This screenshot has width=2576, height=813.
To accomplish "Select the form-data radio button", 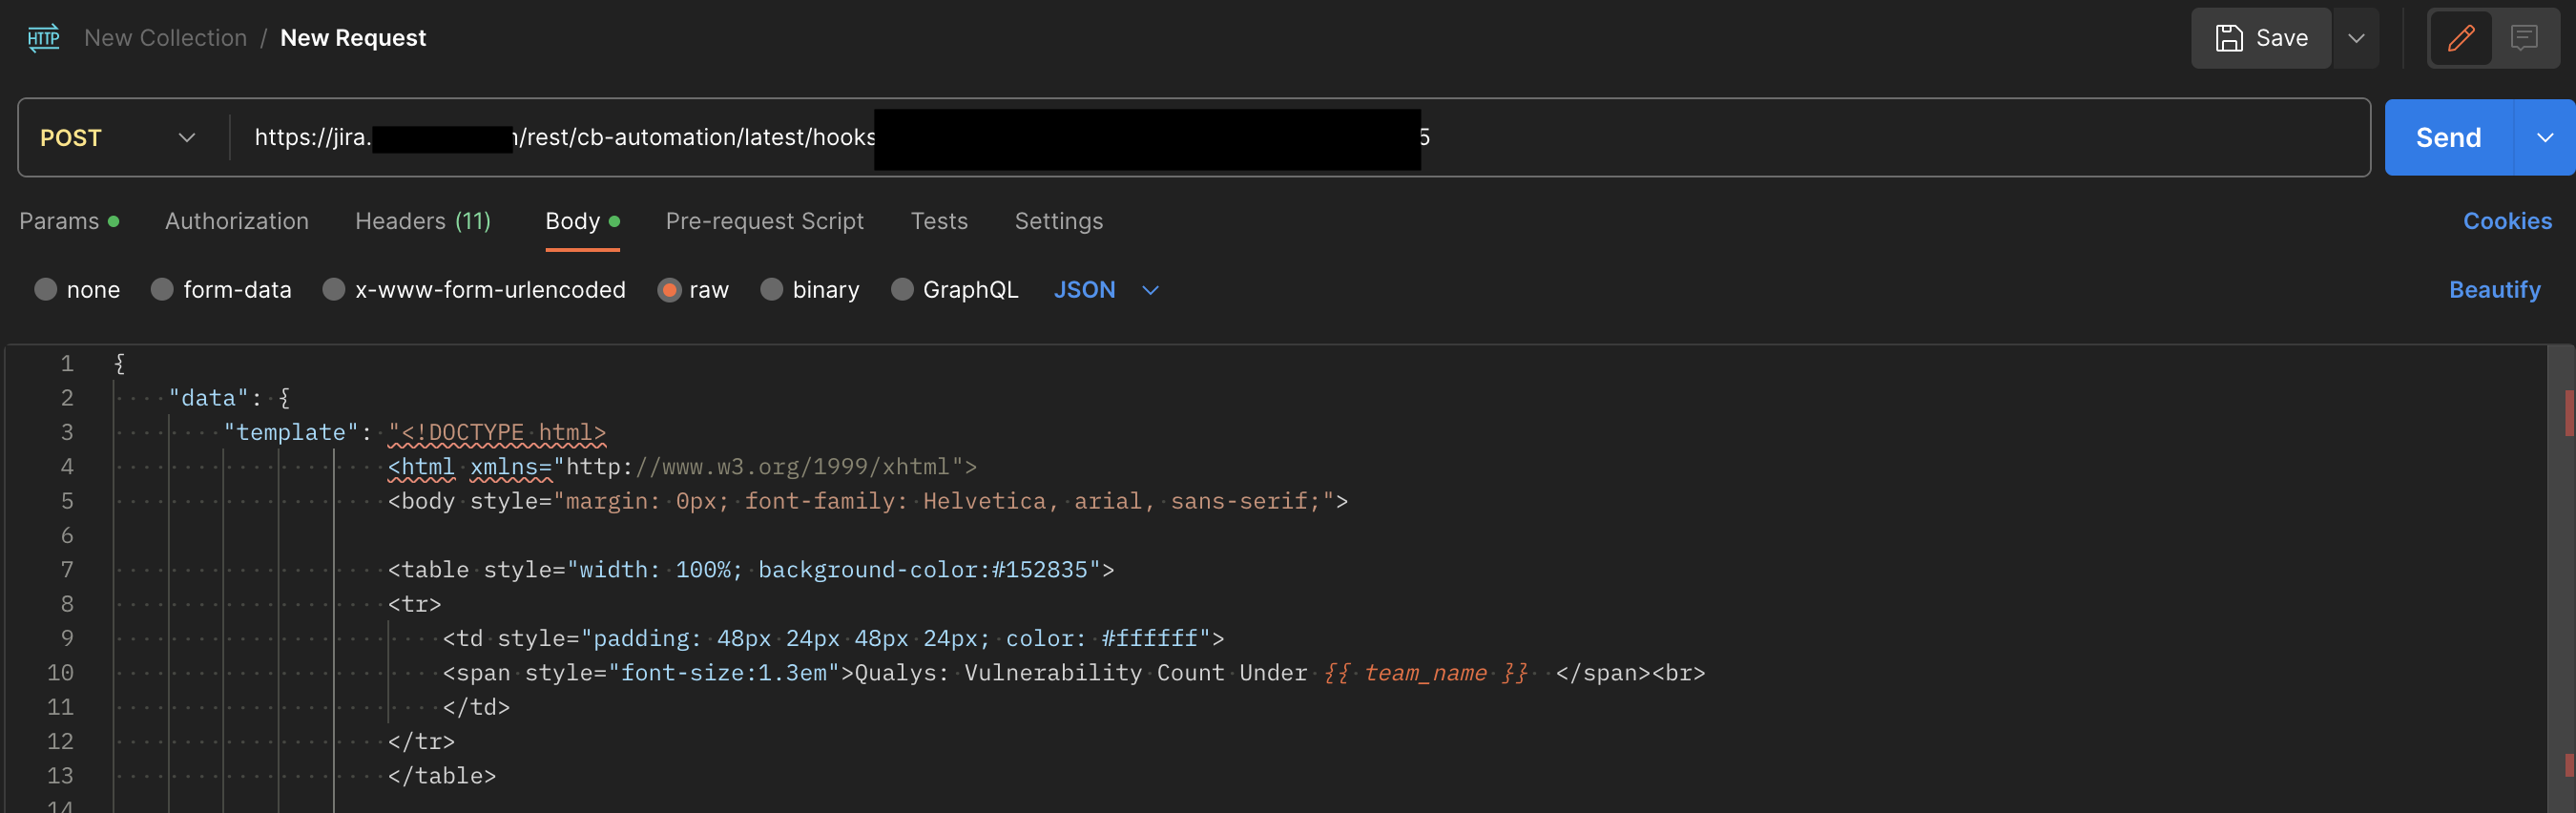I will 162,289.
